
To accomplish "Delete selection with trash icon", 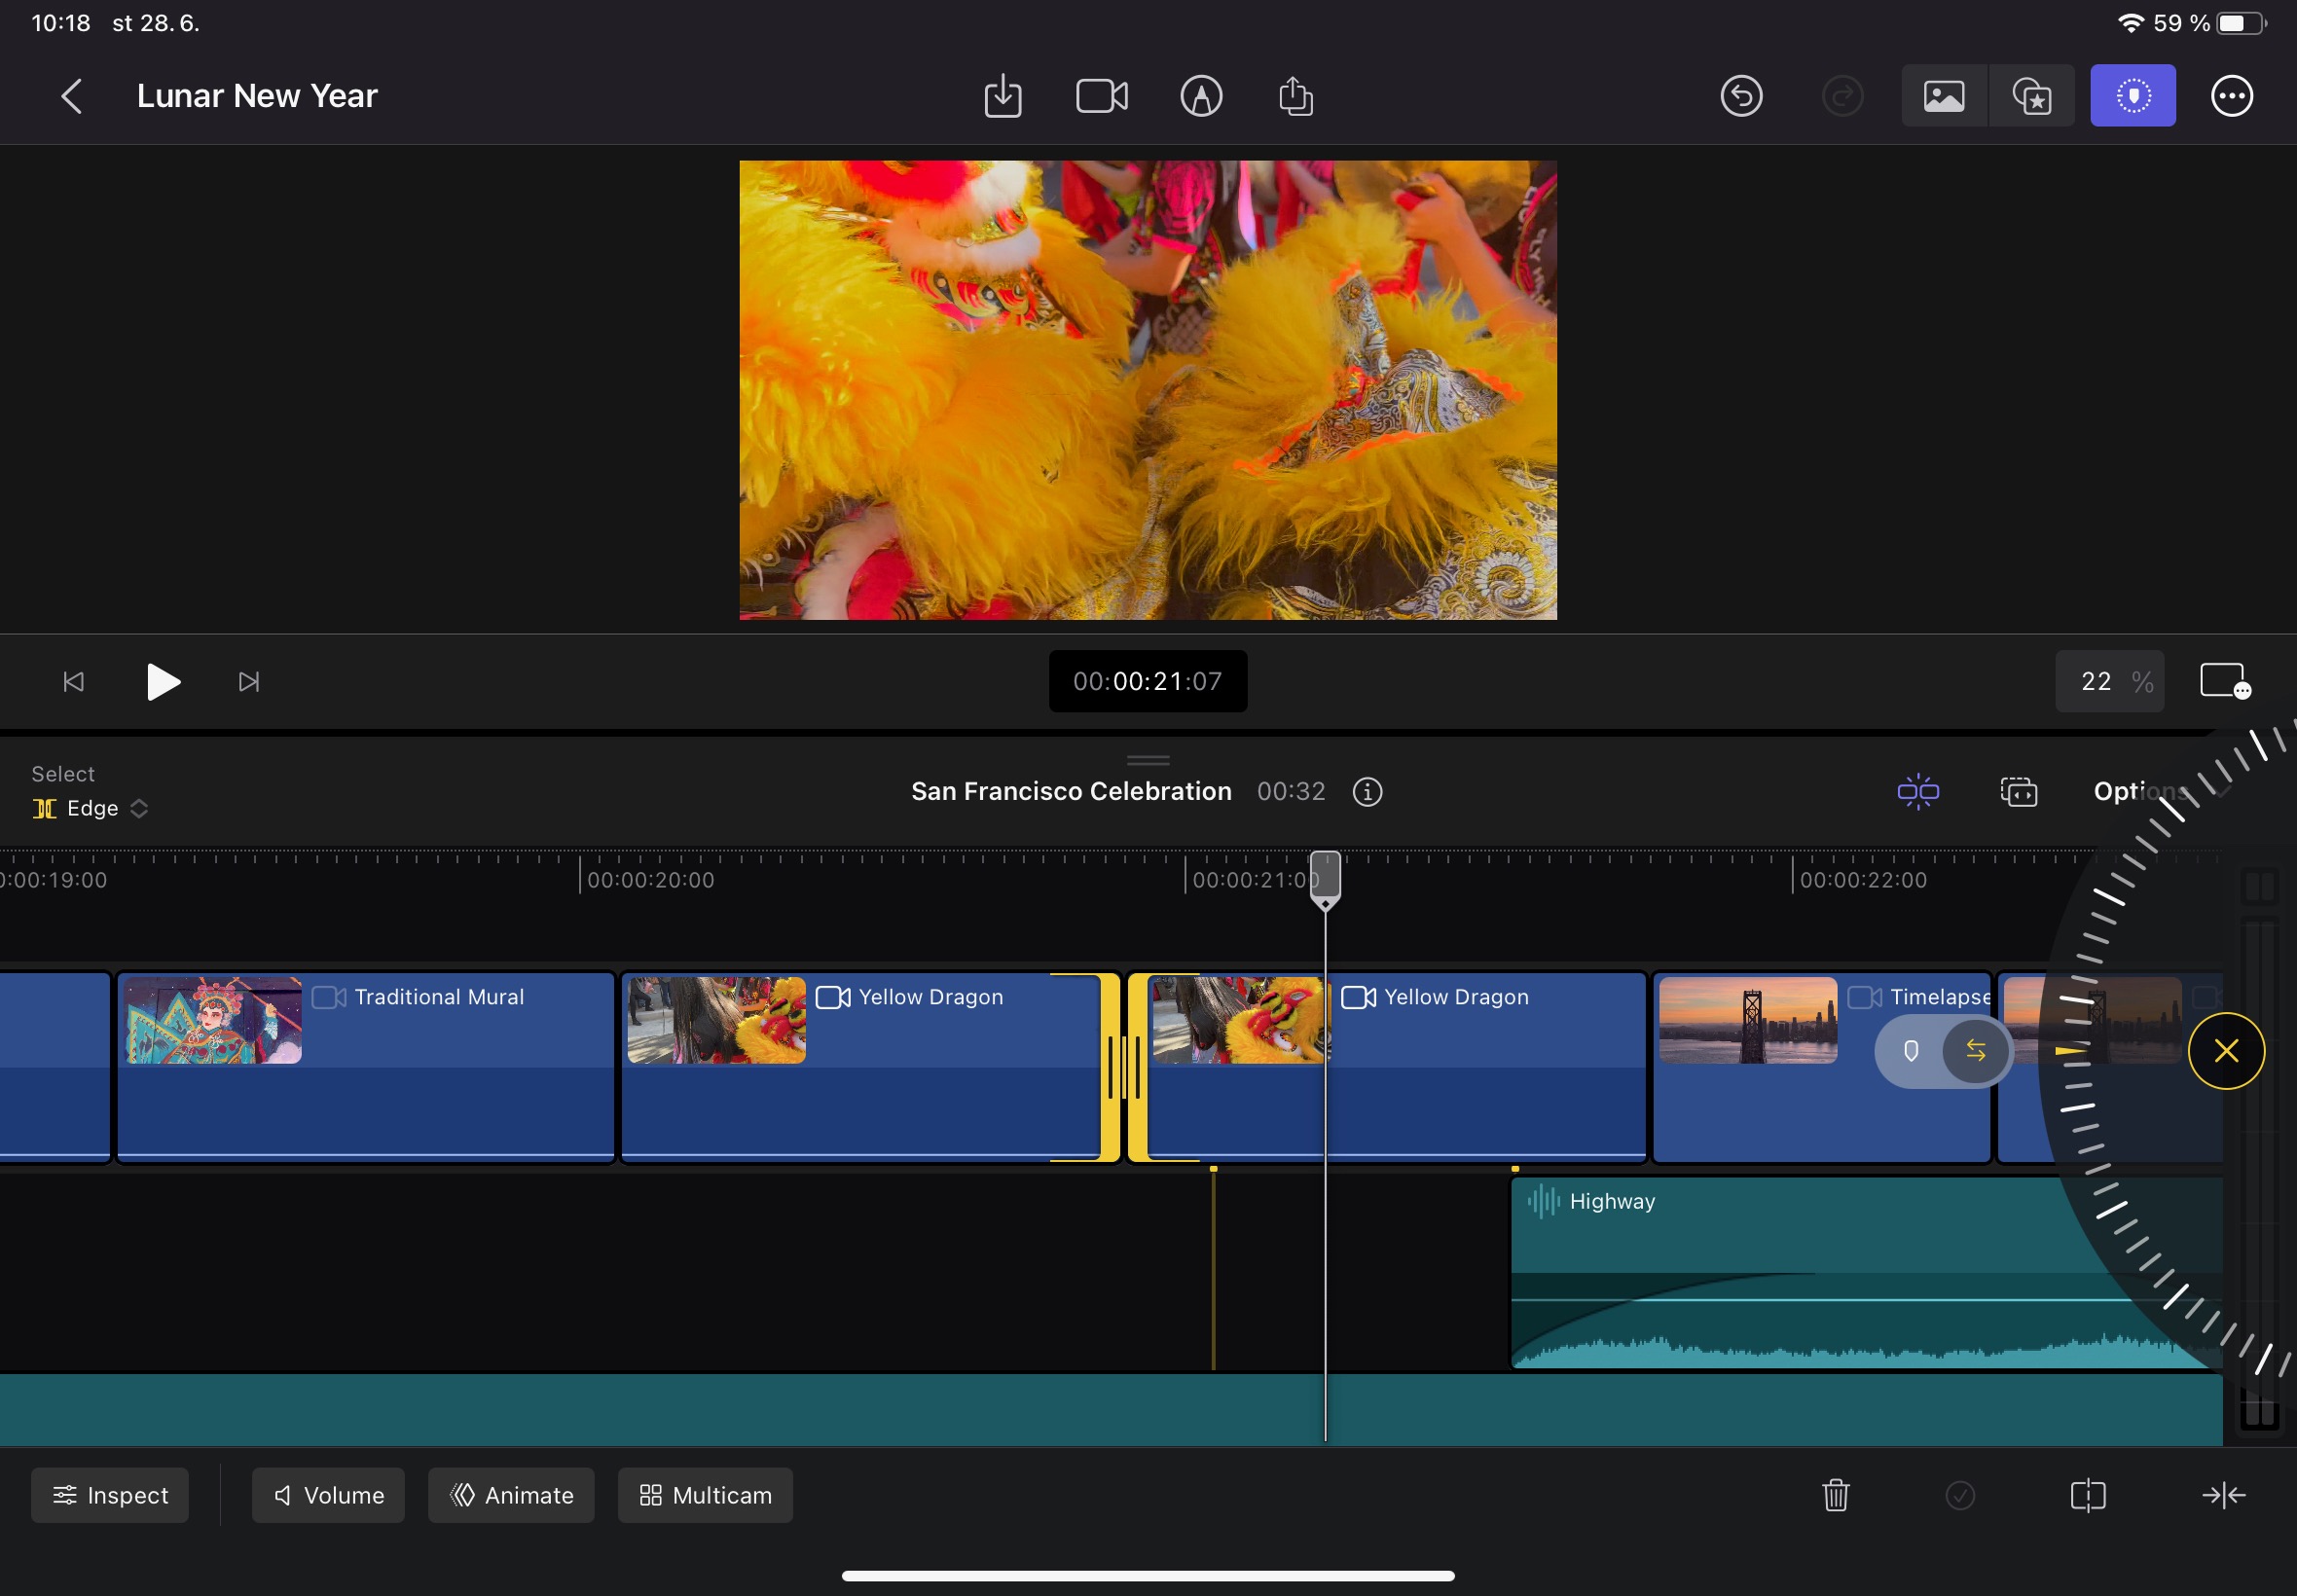I will pos(1835,1495).
